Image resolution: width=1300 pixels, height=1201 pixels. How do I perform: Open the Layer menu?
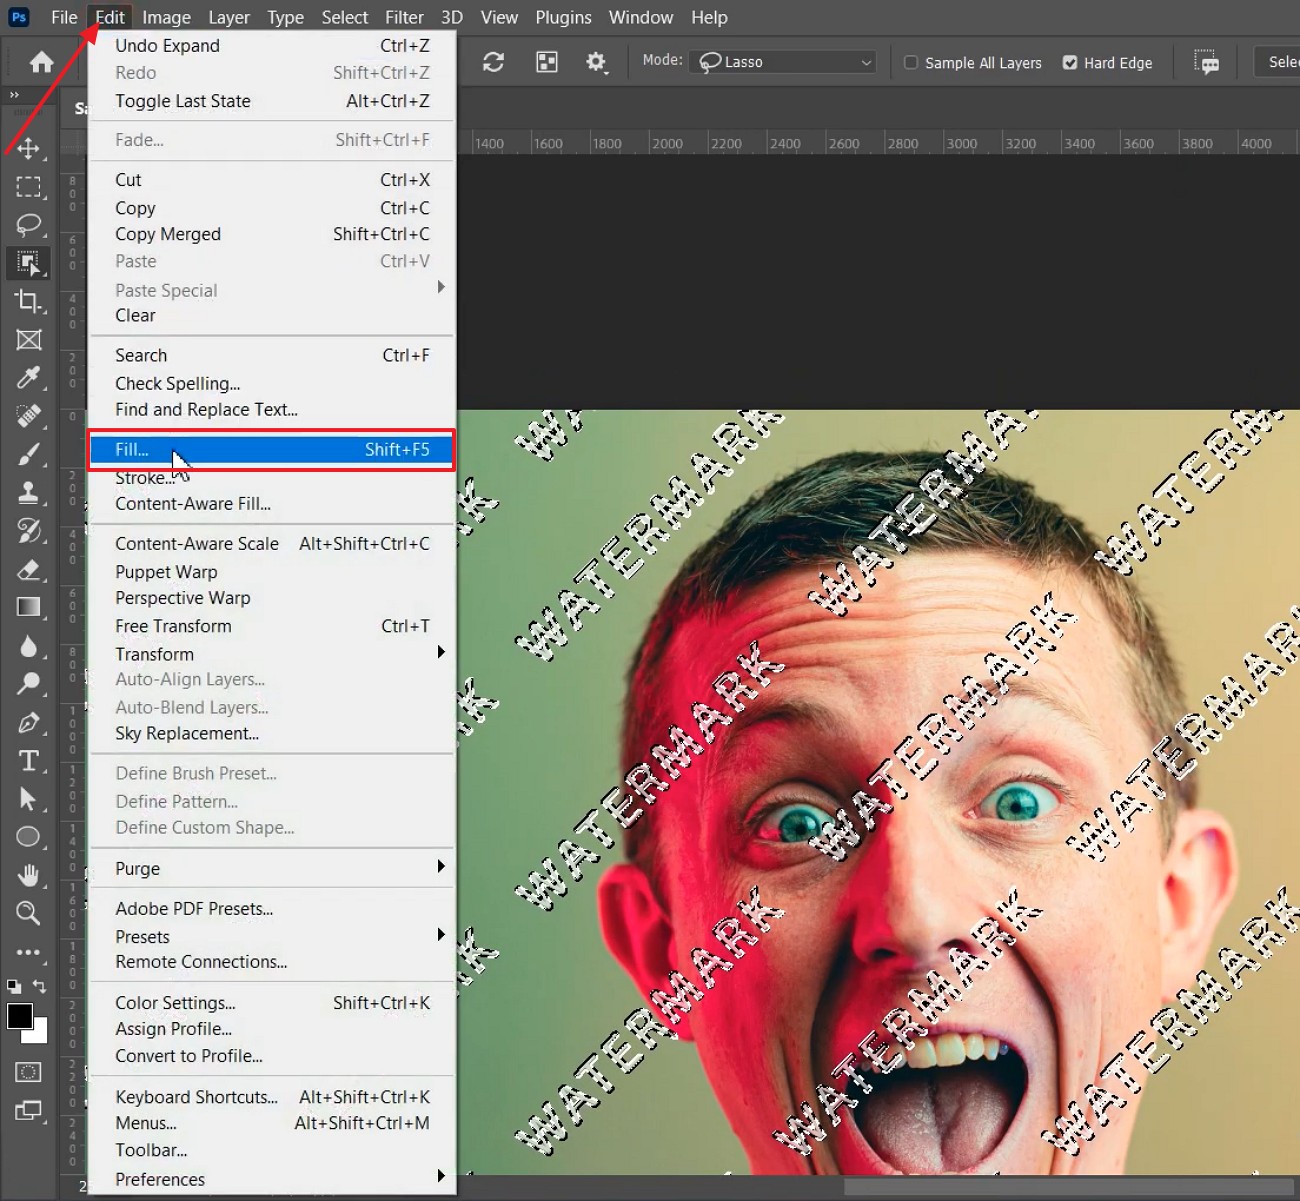[x=229, y=17]
